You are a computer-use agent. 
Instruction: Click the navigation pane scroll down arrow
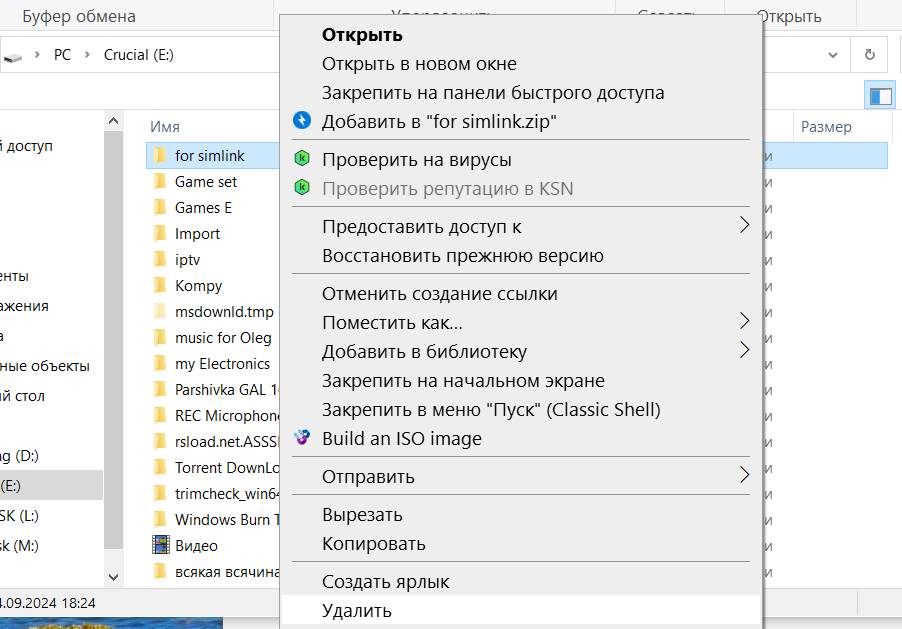click(113, 577)
